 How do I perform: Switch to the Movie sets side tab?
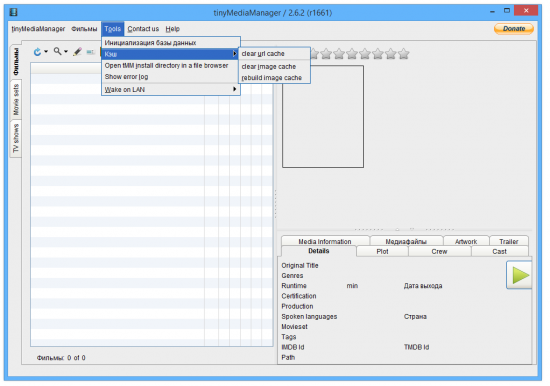(x=16, y=100)
